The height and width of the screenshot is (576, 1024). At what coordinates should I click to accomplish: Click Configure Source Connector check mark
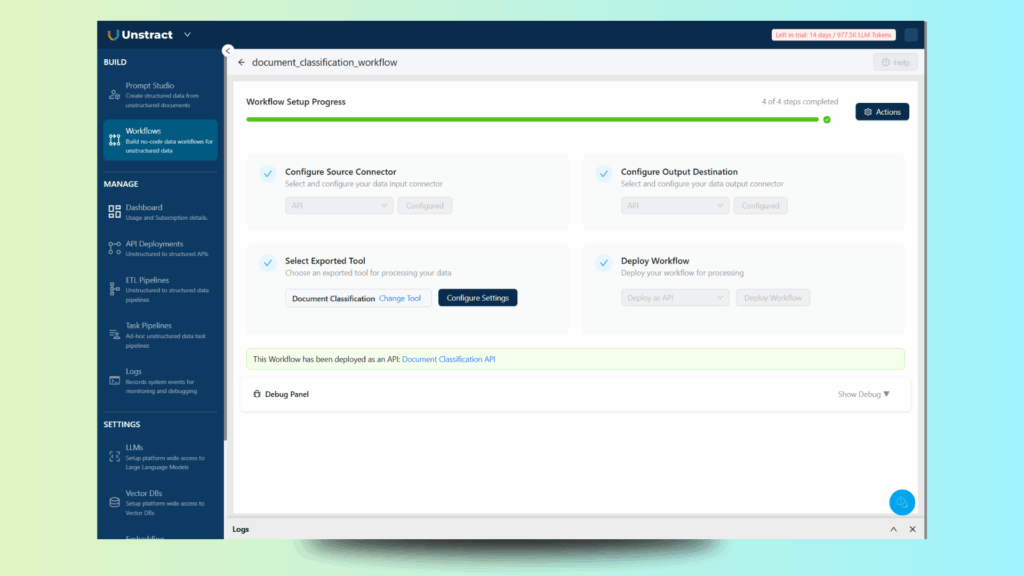(268, 174)
